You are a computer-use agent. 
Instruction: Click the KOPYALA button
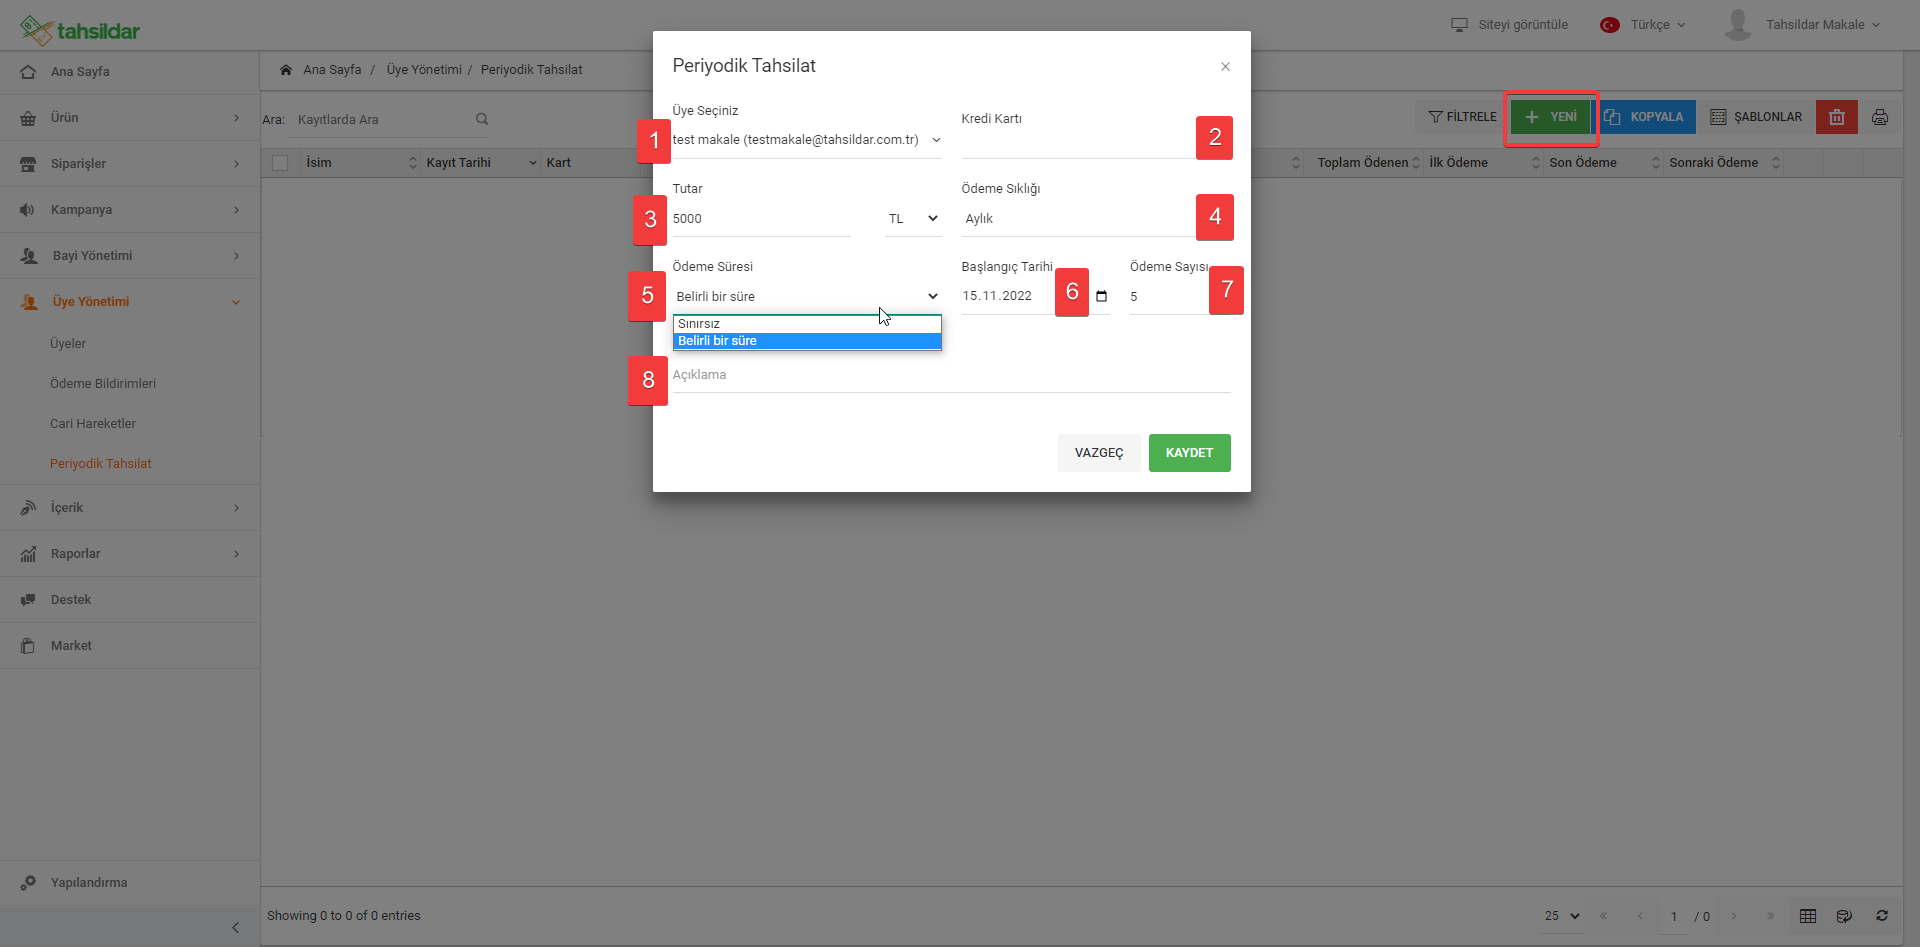coord(1644,117)
